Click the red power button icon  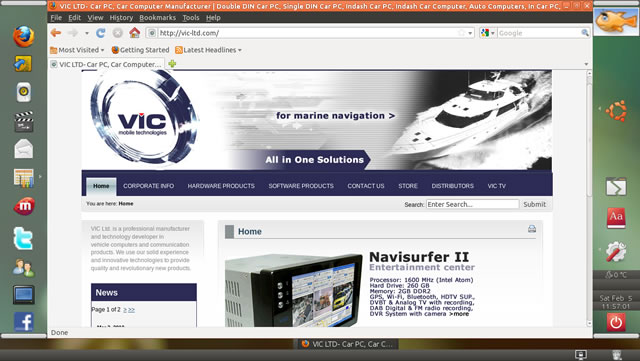(616, 322)
